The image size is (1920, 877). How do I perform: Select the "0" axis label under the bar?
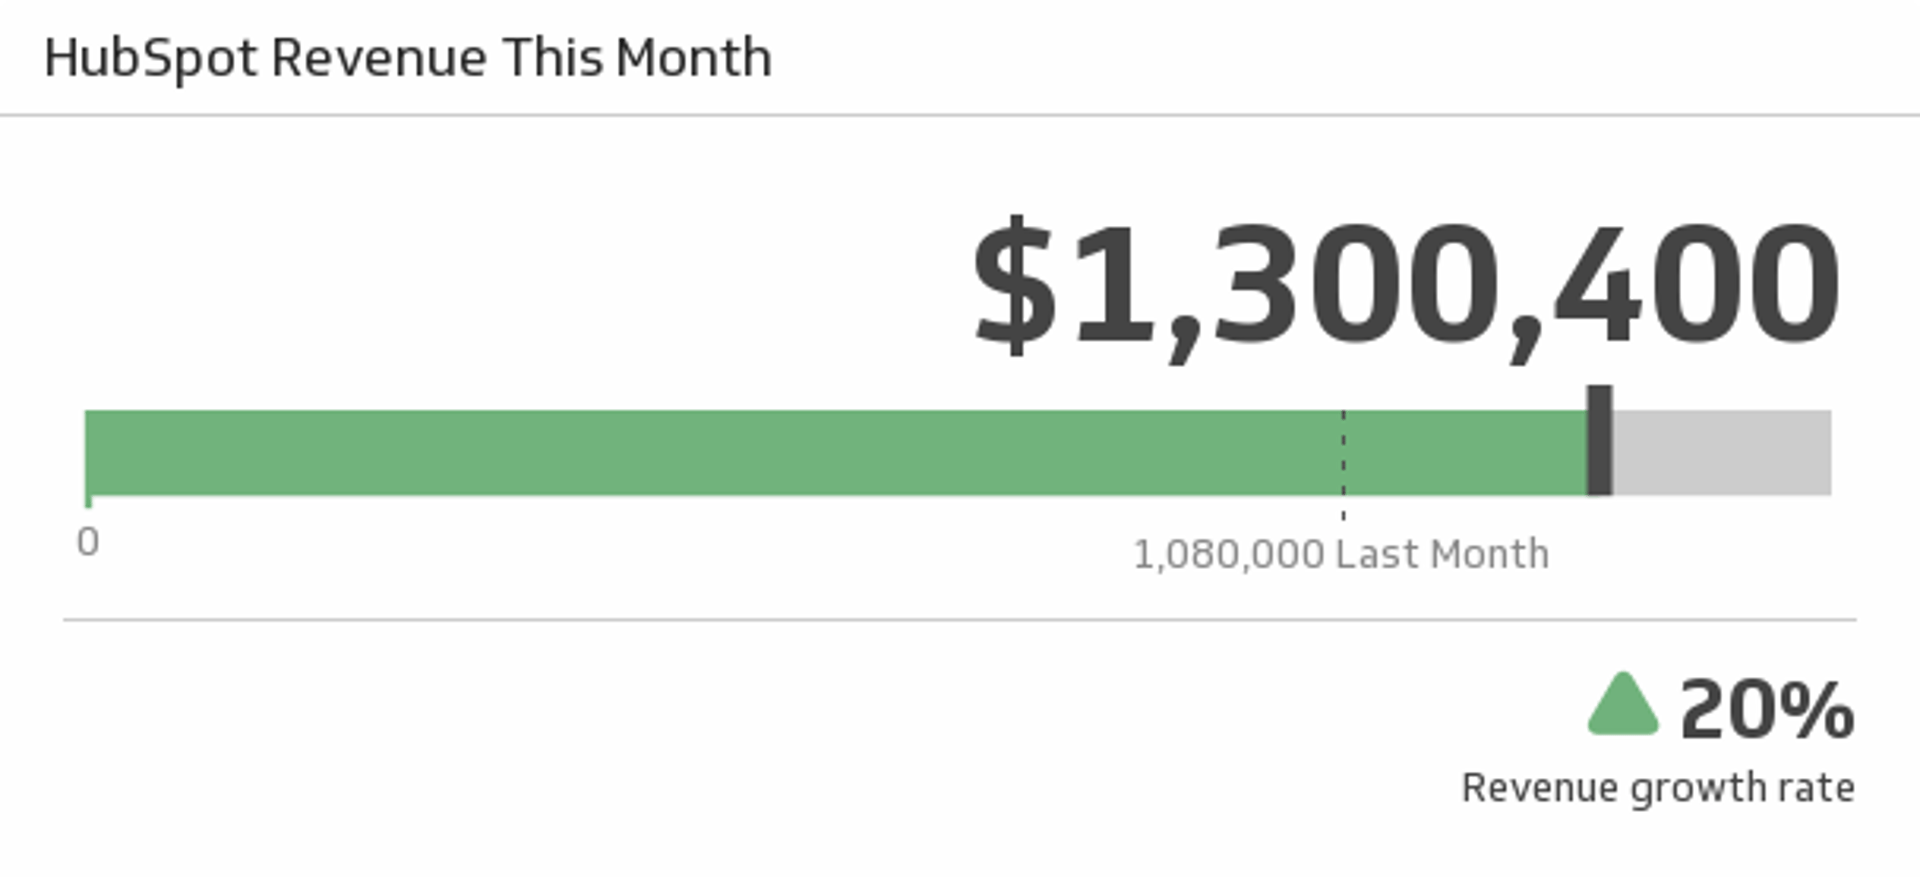point(88,543)
